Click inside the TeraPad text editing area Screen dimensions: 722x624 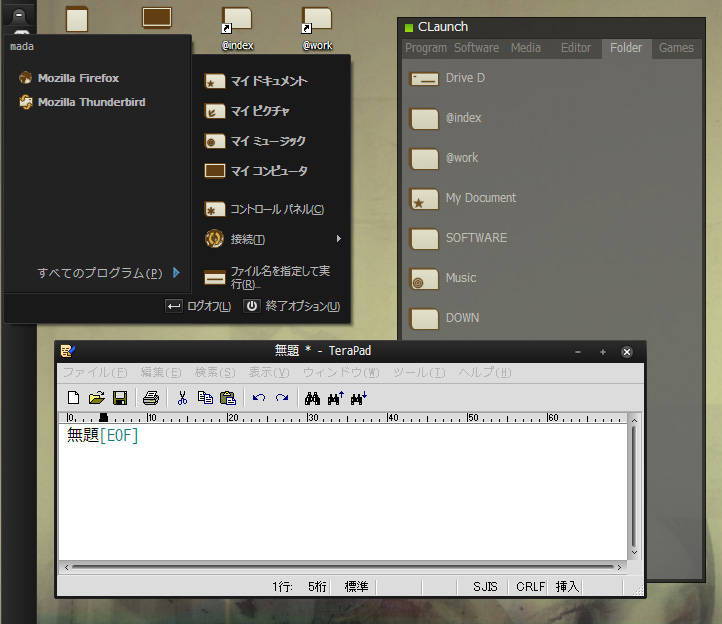(343, 492)
